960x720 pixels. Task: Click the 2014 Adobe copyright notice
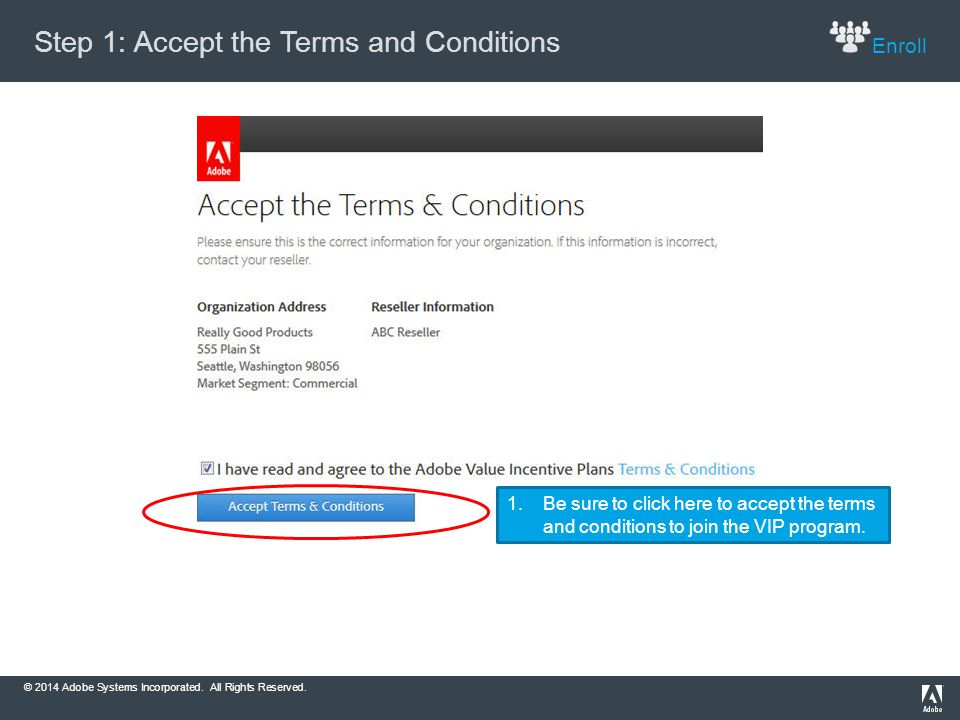coord(165,687)
